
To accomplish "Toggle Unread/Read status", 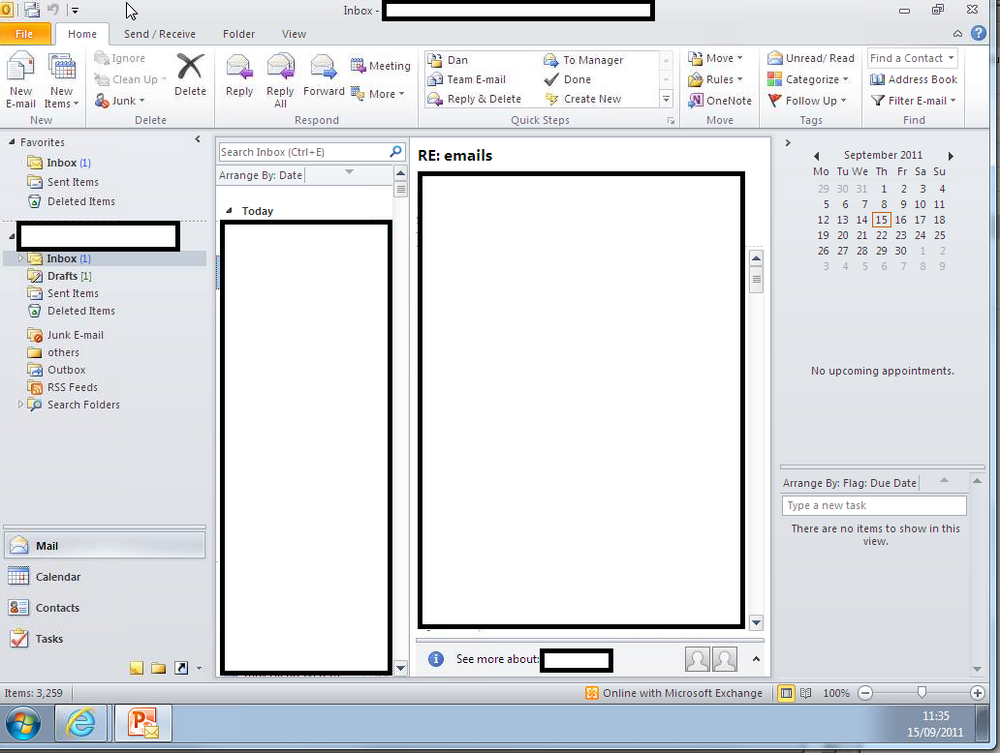I will tap(811, 58).
